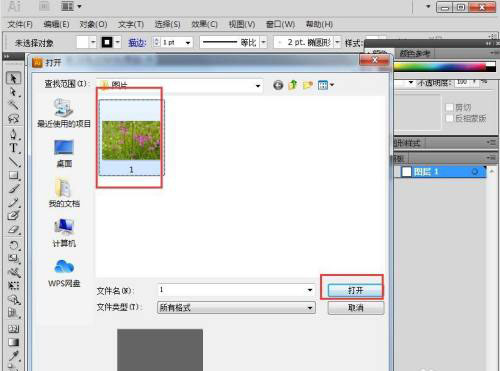Open the view menu dropdown arrow

point(332,85)
